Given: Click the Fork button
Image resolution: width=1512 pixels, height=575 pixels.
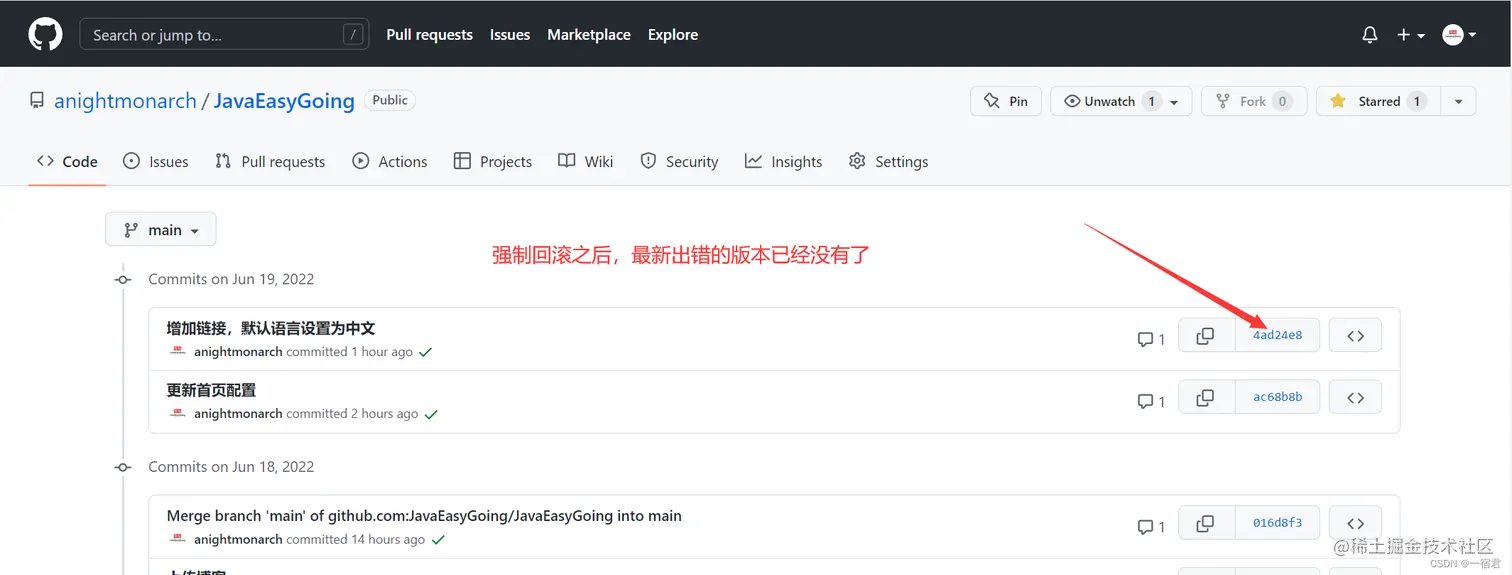Looking at the screenshot, I should [x=1254, y=101].
